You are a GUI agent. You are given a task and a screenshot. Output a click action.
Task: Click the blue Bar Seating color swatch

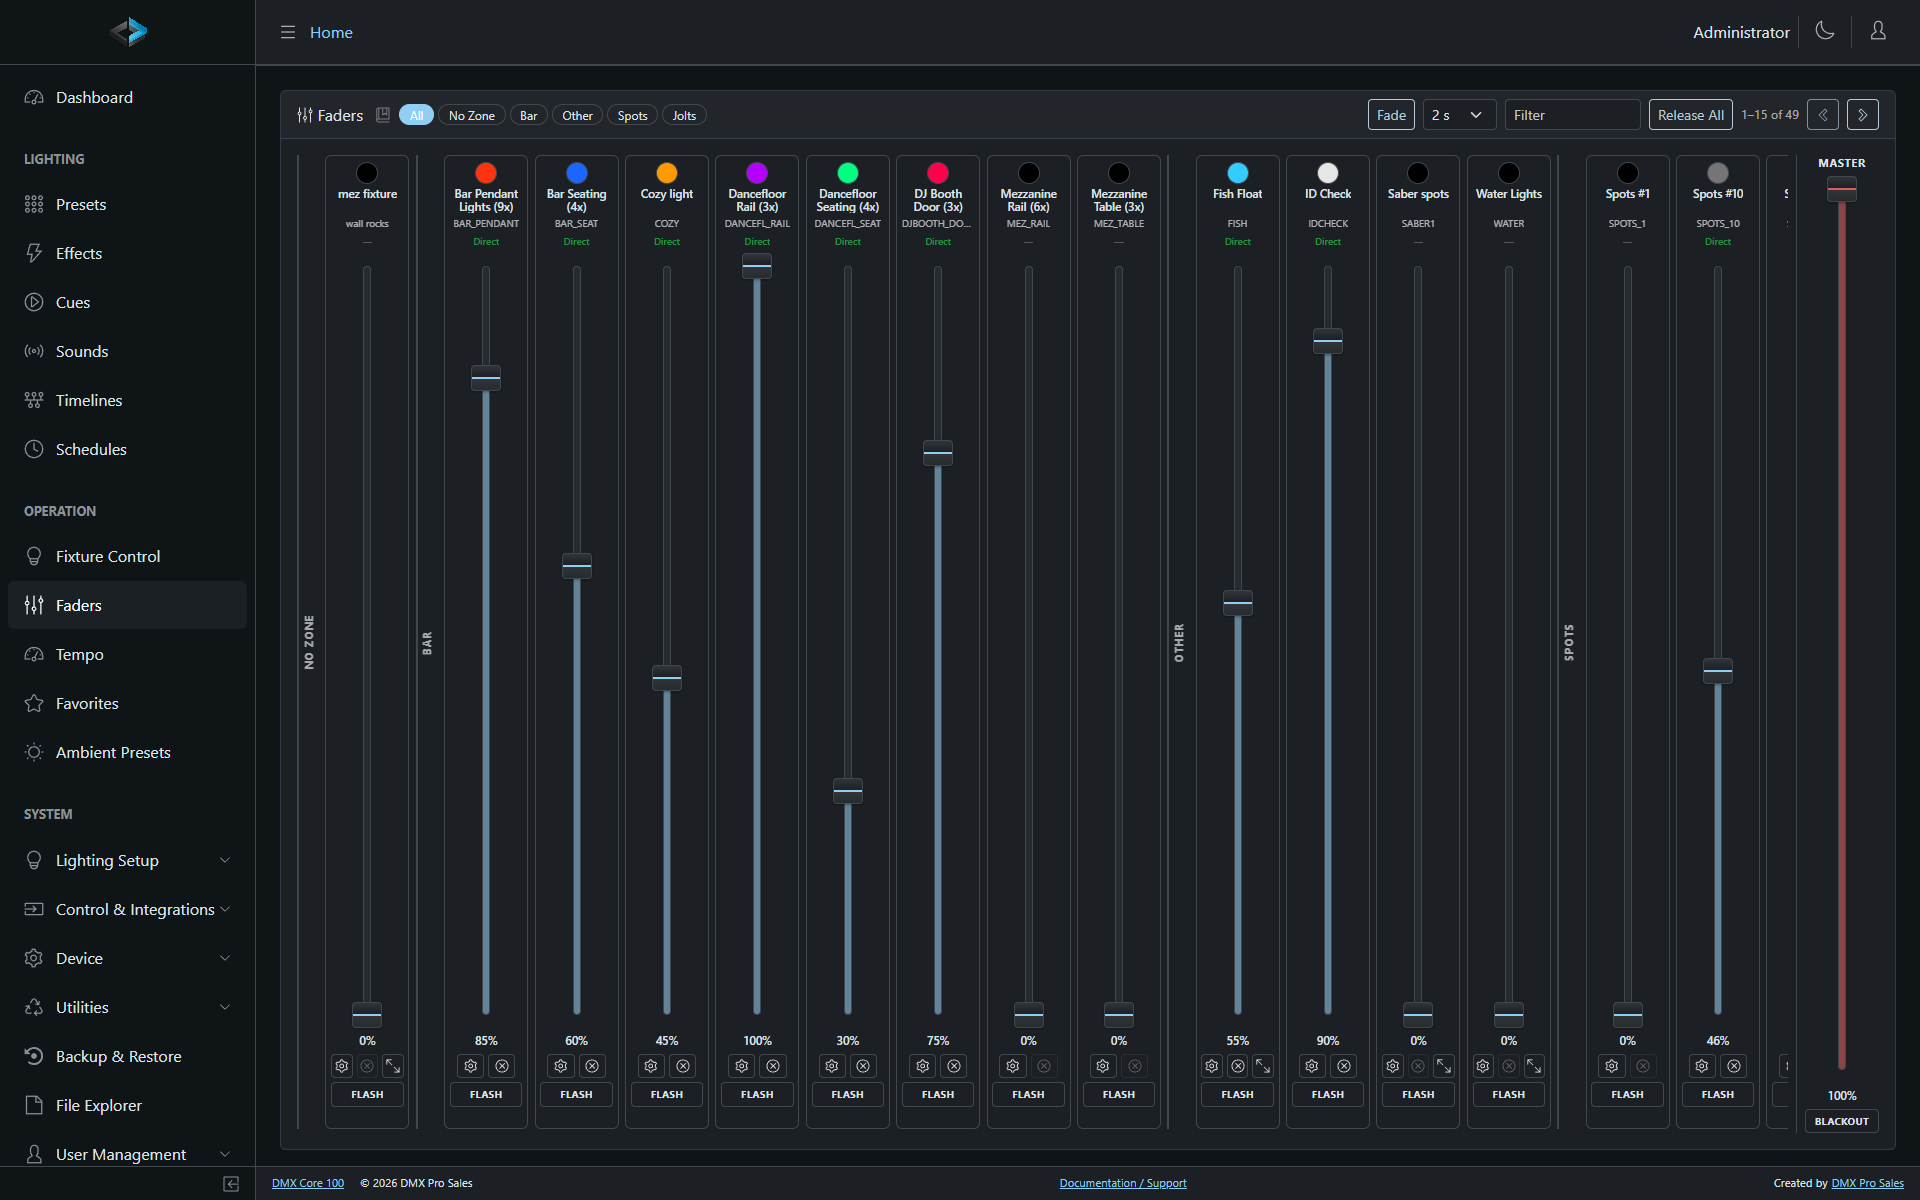(x=577, y=173)
